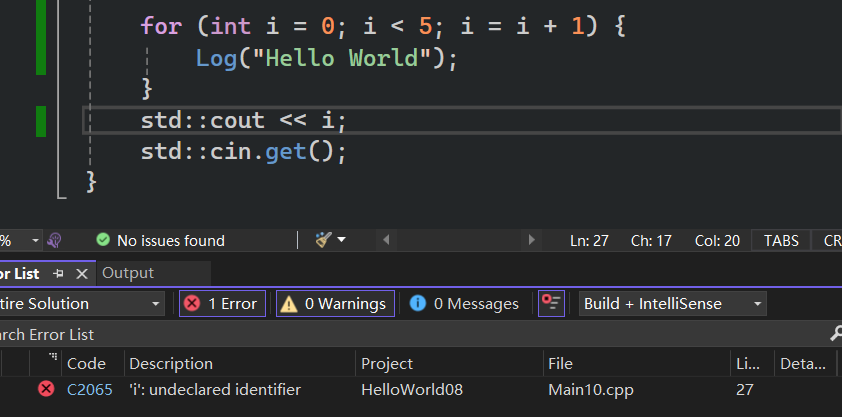Click the search magnifier icon
Image resolution: width=842 pixels, height=417 pixels.
tap(835, 334)
